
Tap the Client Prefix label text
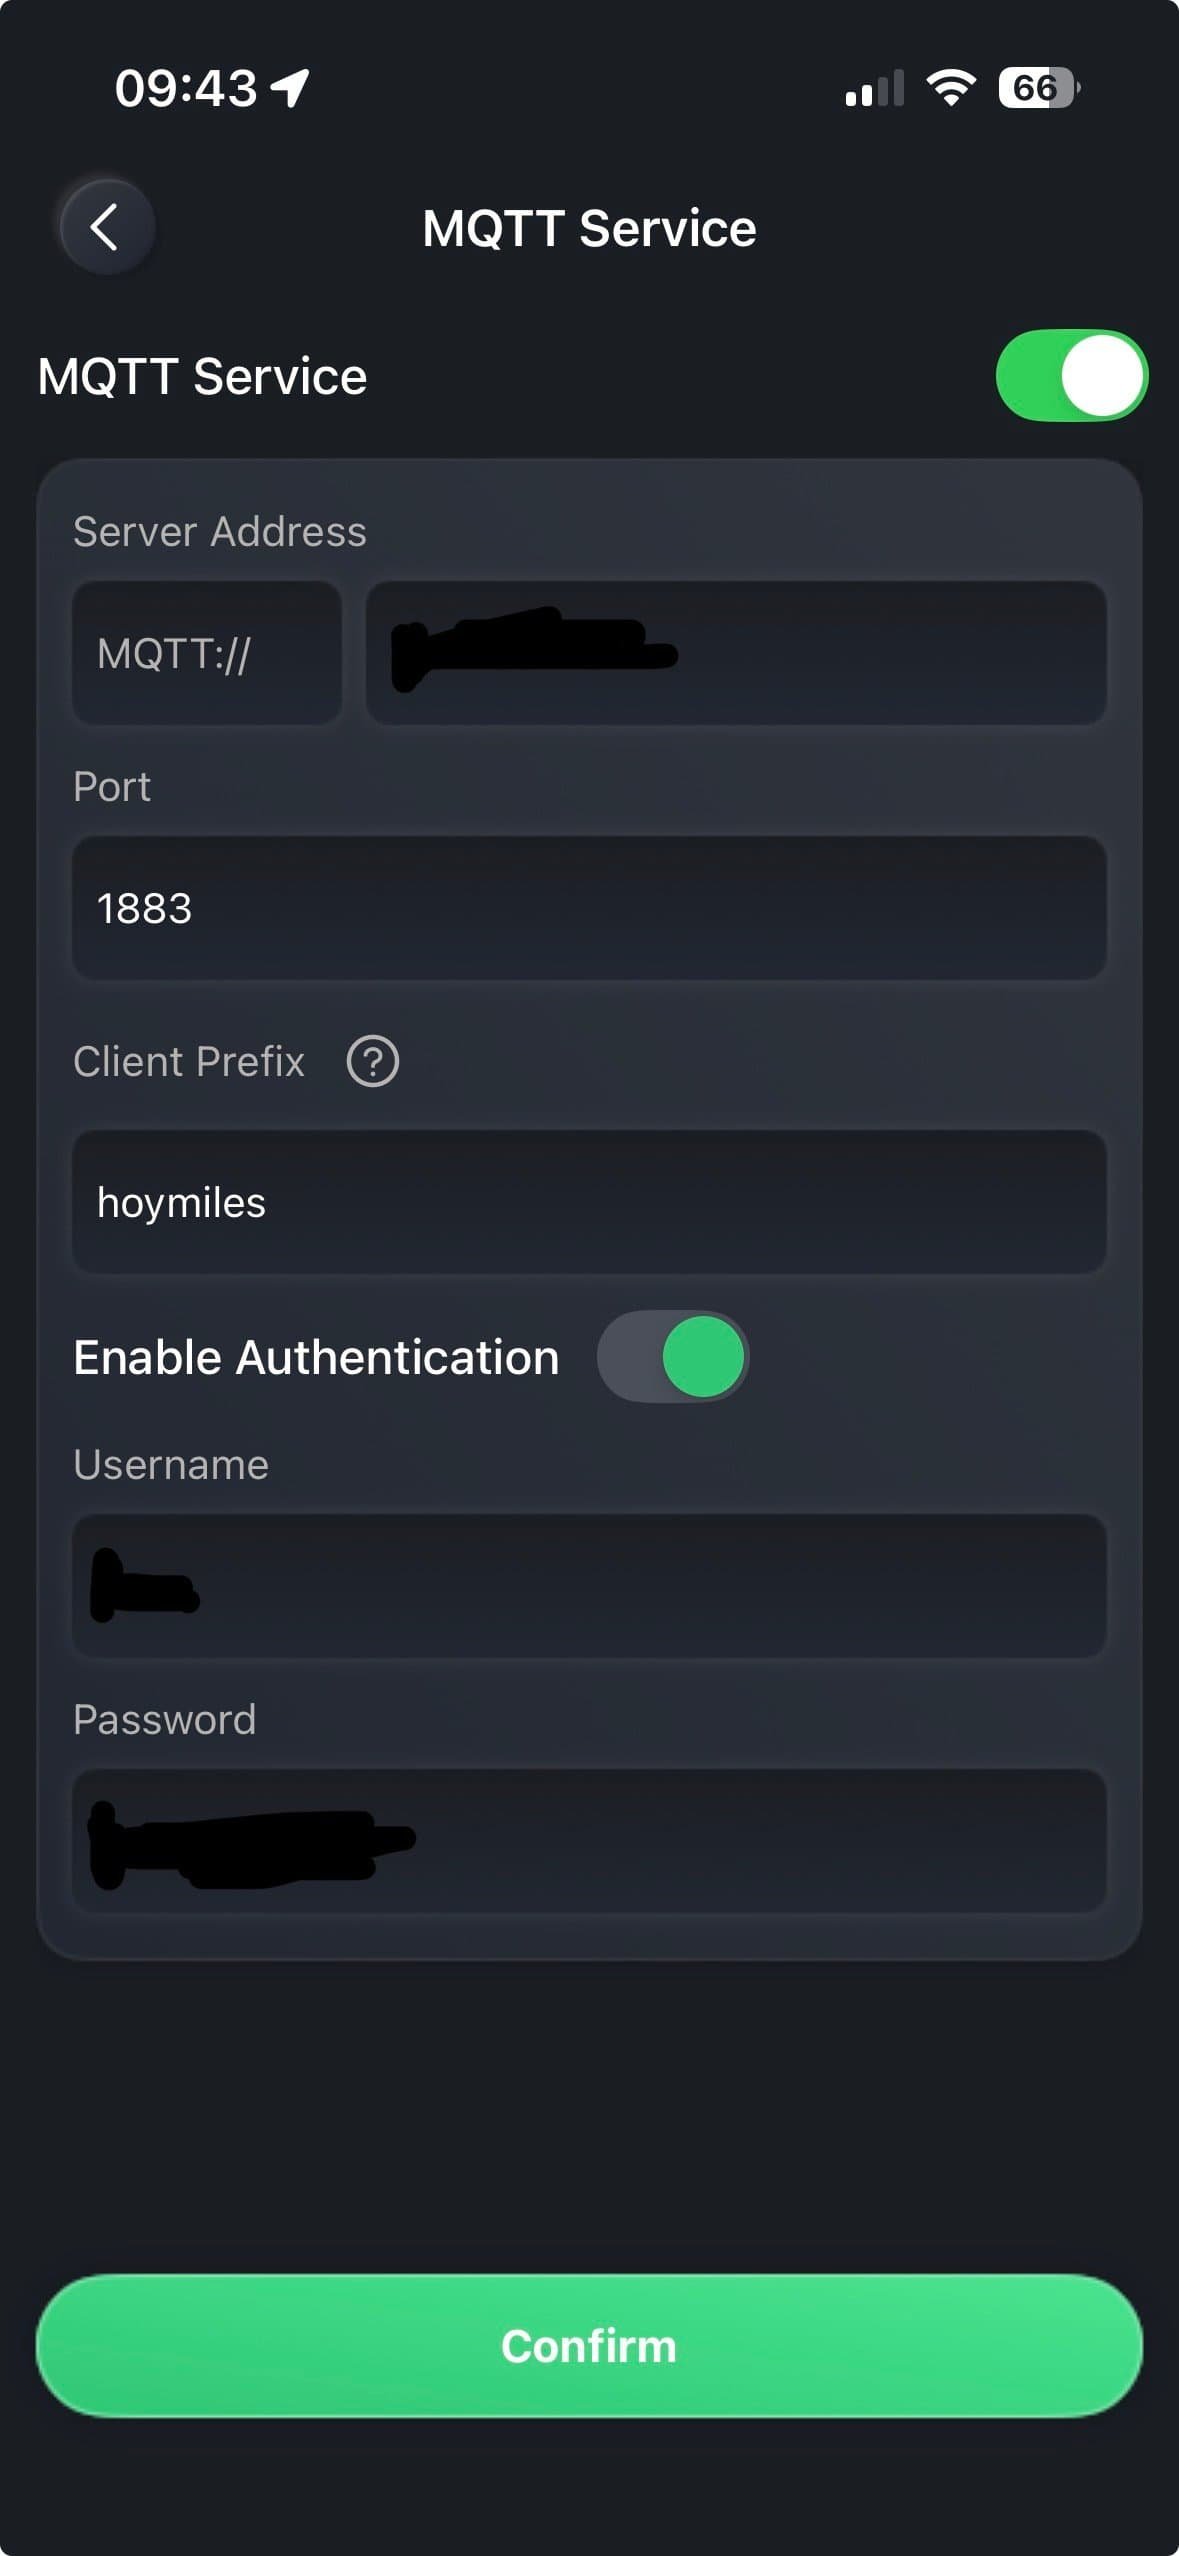189,1061
